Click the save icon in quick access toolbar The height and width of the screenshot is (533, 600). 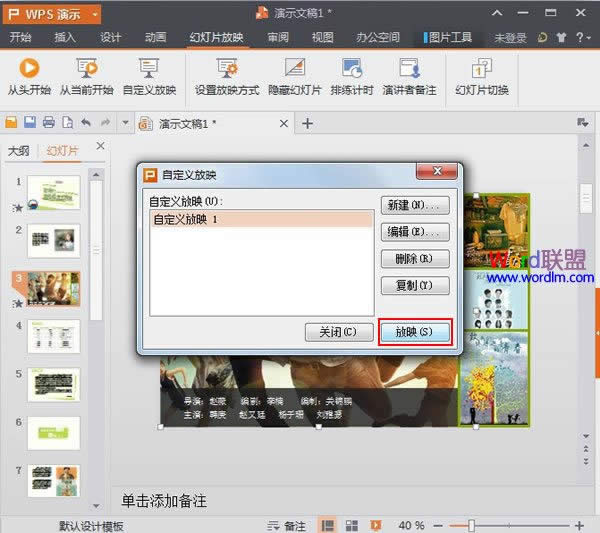(x=29, y=123)
